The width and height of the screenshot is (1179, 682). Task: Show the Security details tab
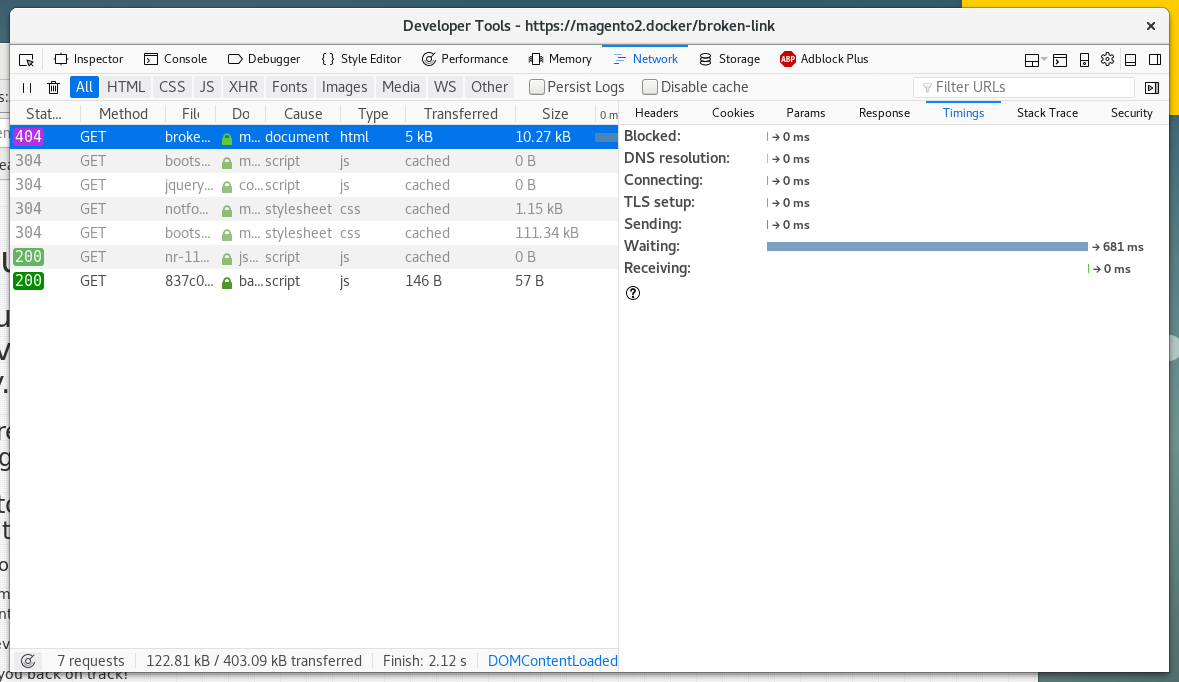pos(1132,113)
